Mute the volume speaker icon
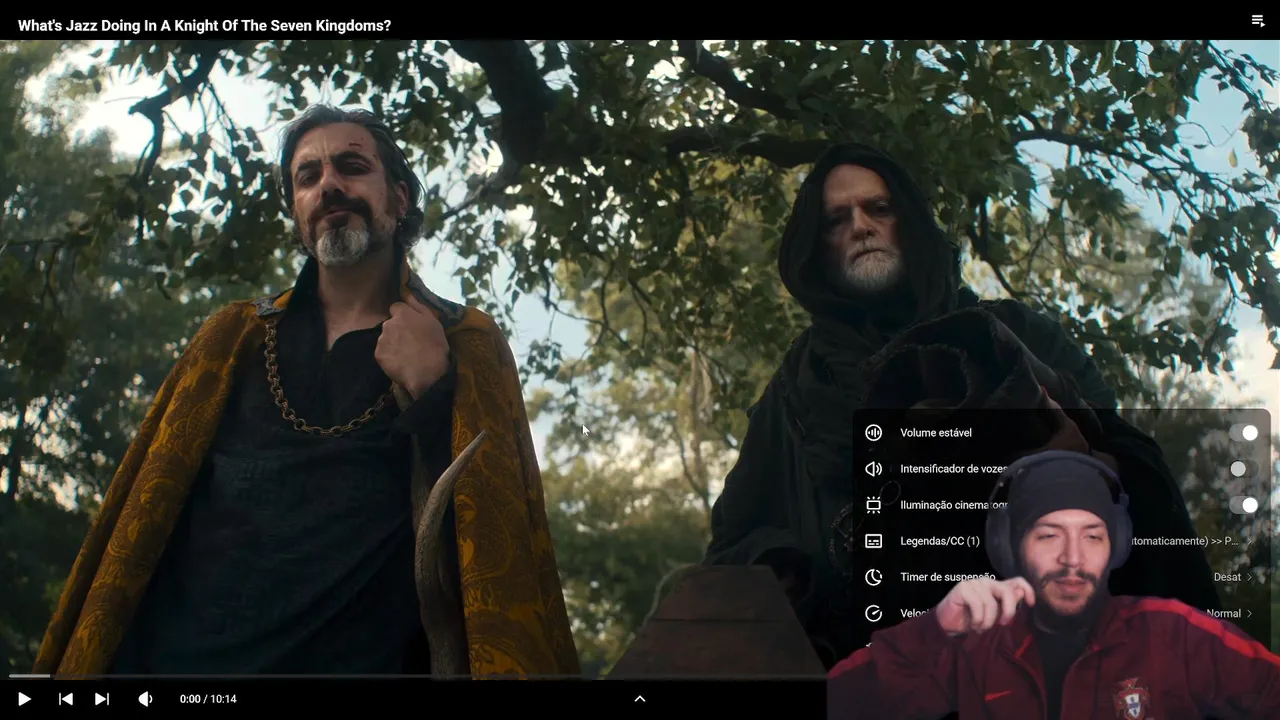Image resolution: width=1280 pixels, height=720 pixels. [x=145, y=699]
